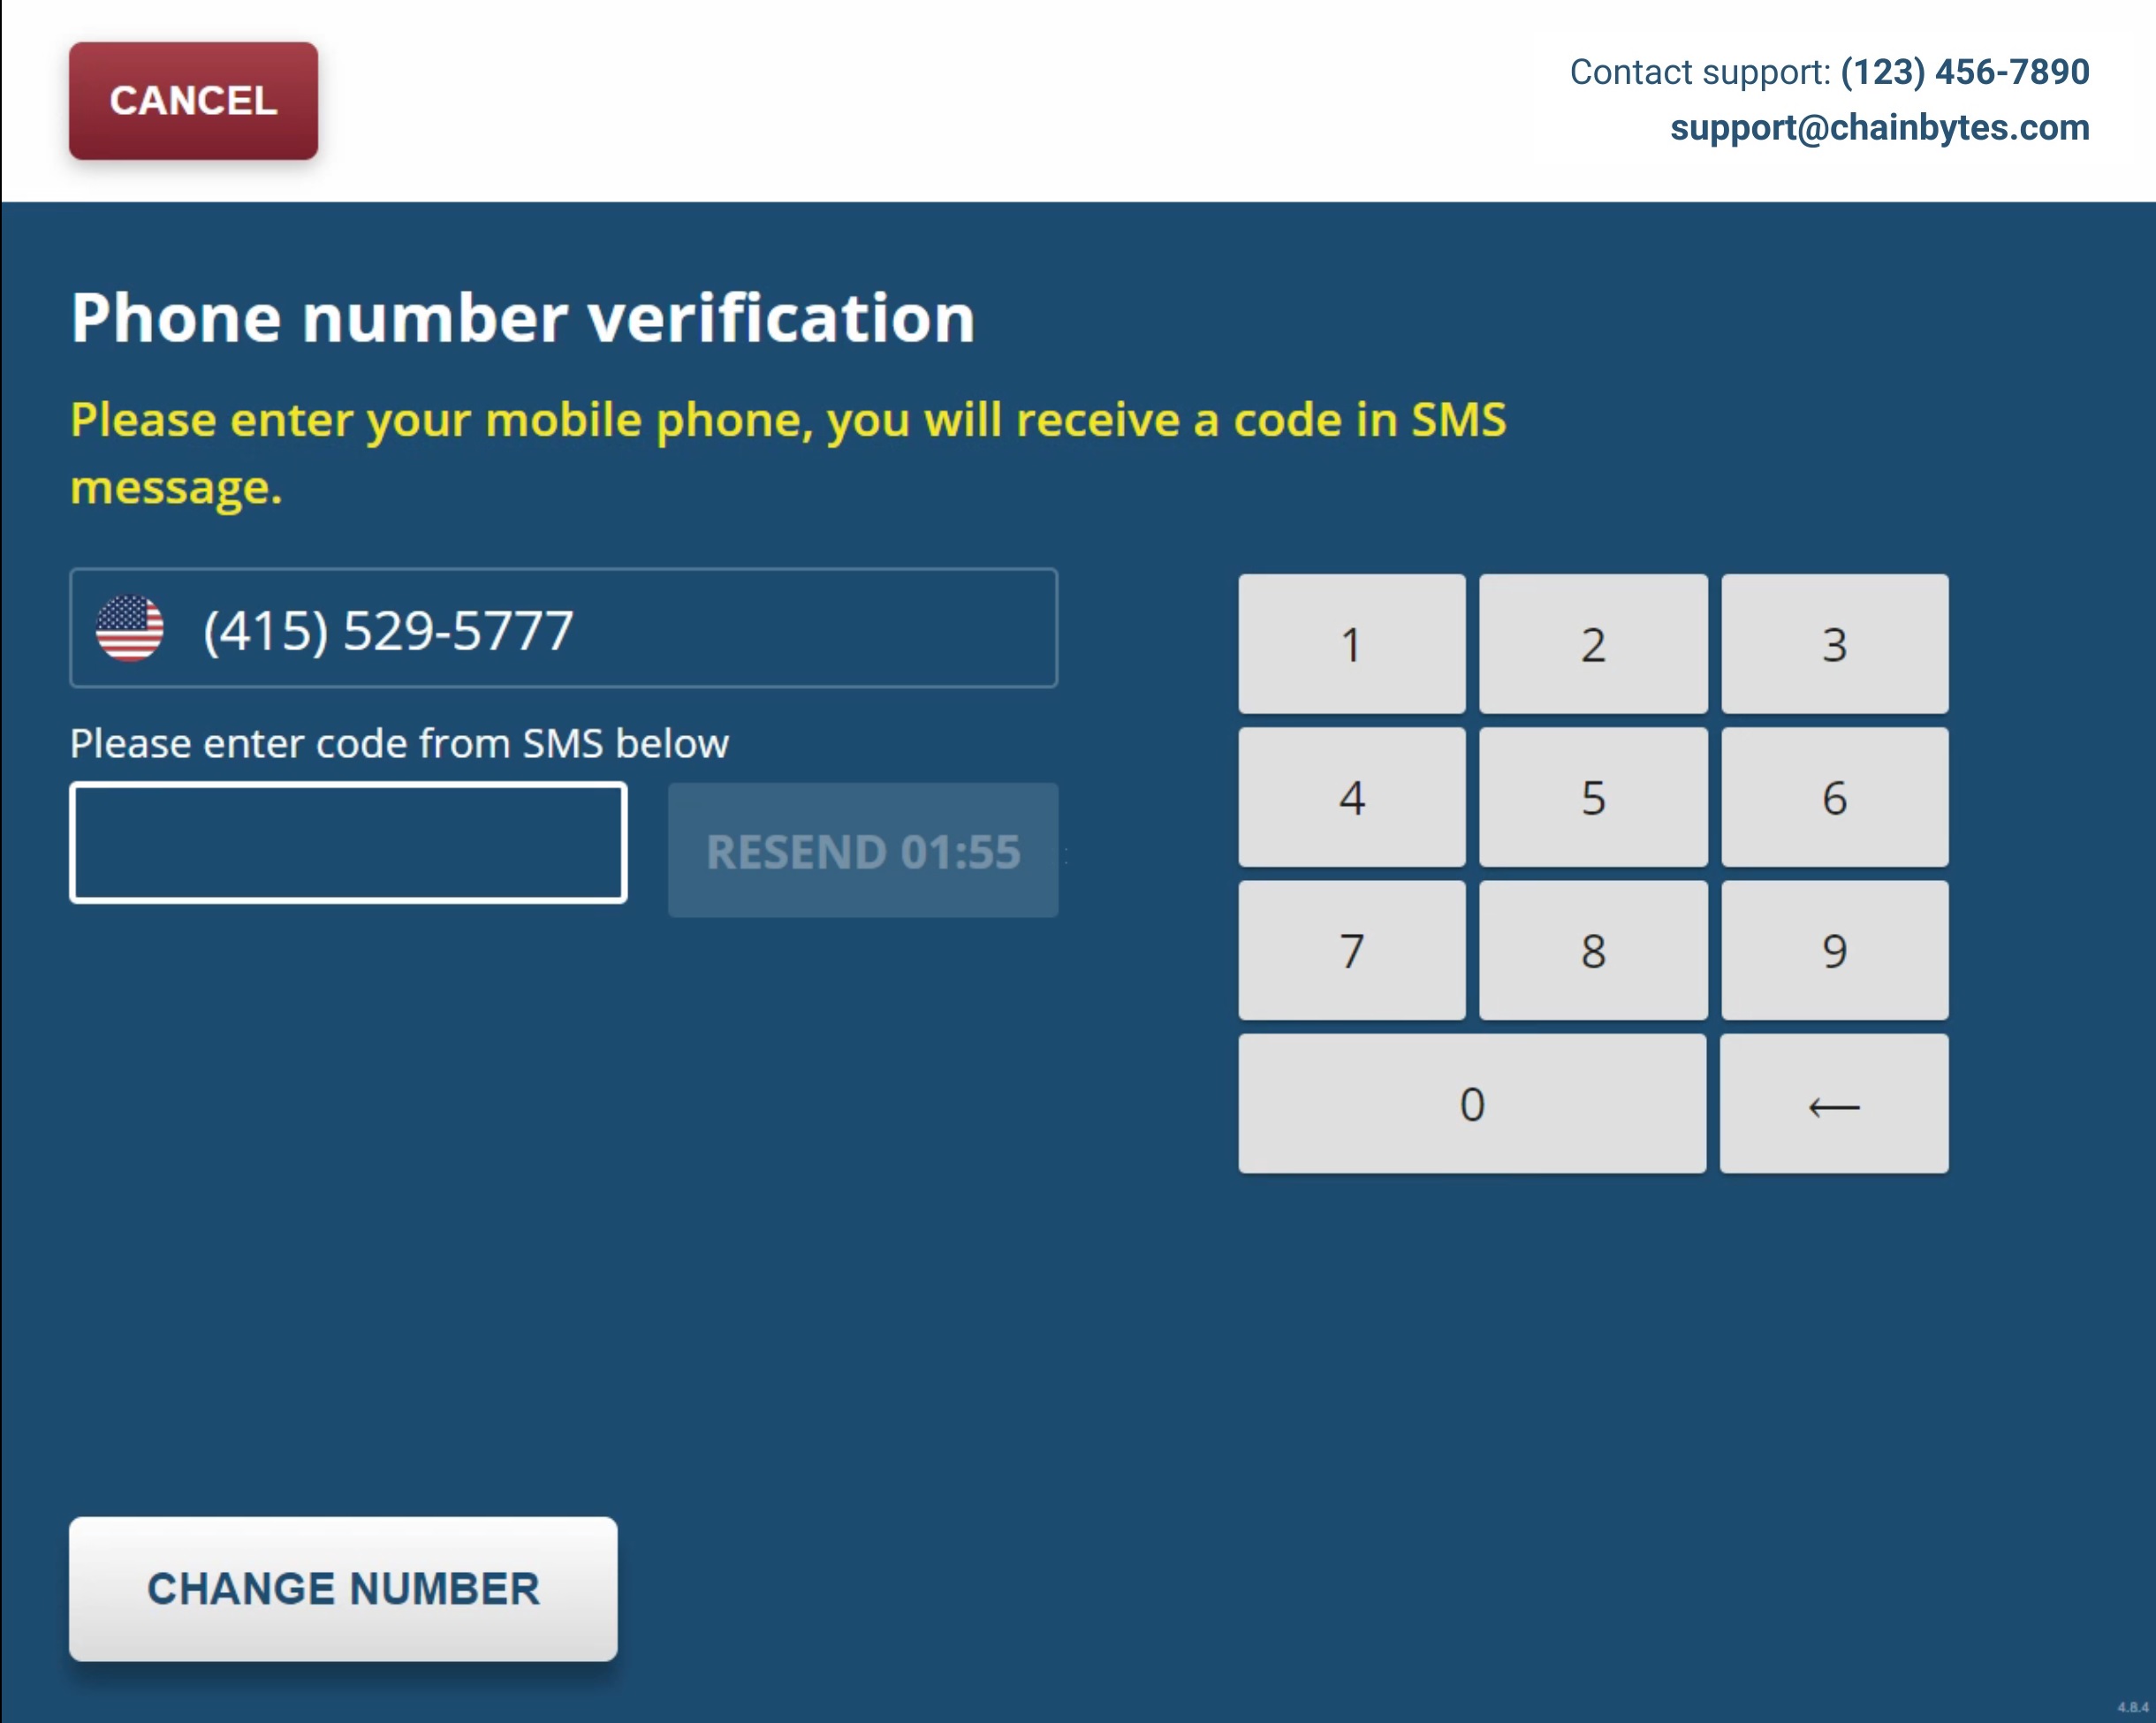Click the RESEND timer button

pyautogui.click(x=862, y=851)
